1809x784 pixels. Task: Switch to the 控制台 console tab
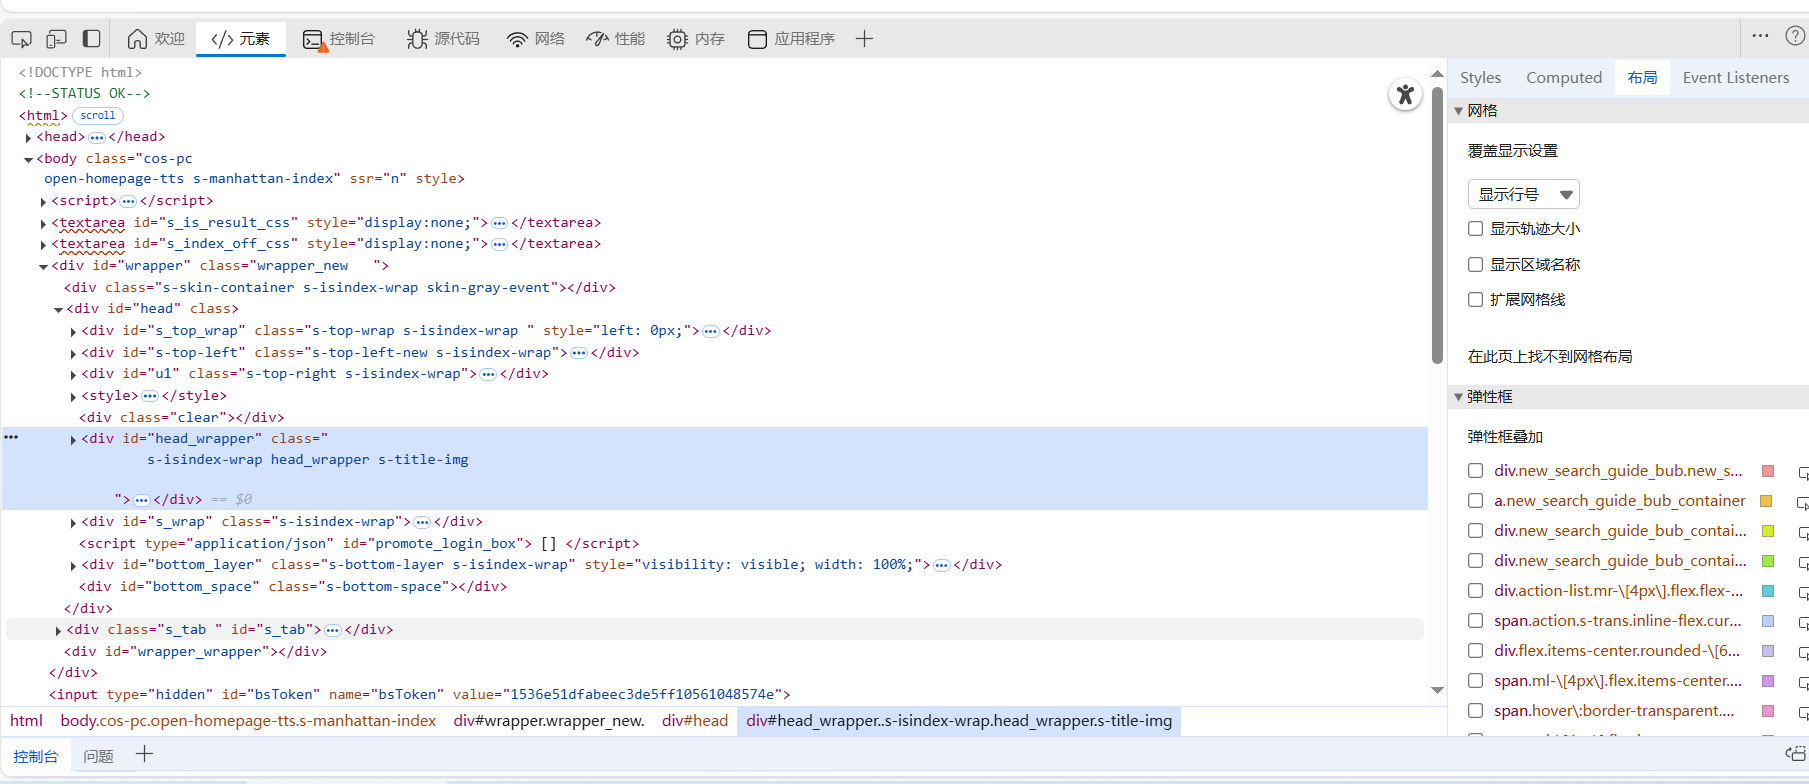[x=339, y=39]
